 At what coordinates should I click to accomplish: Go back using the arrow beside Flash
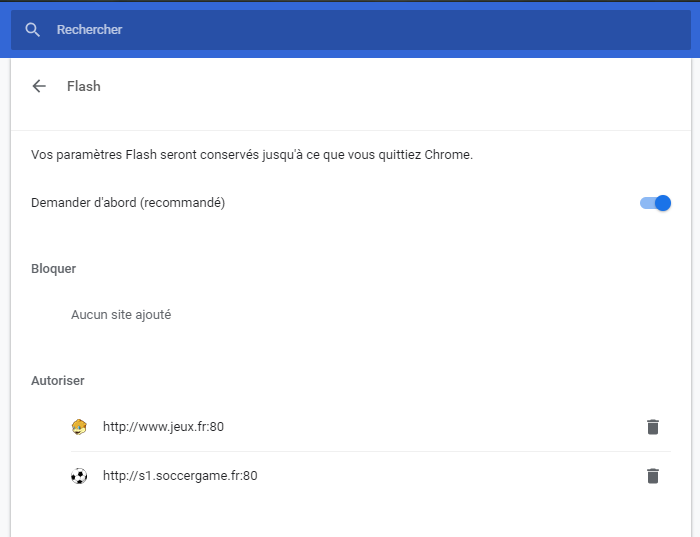pos(39,86)
